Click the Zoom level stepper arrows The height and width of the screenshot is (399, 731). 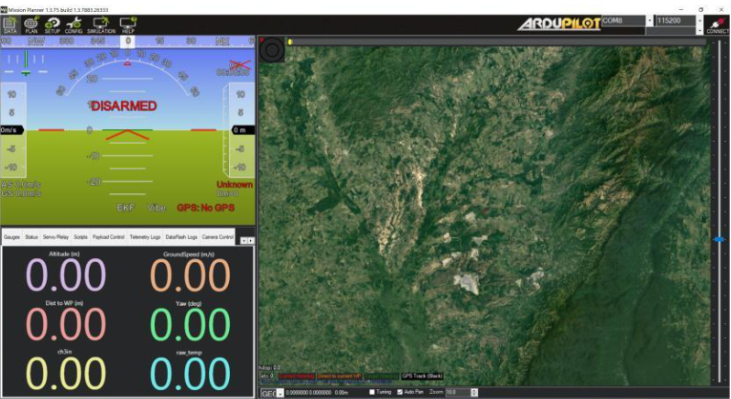(474, 392)
